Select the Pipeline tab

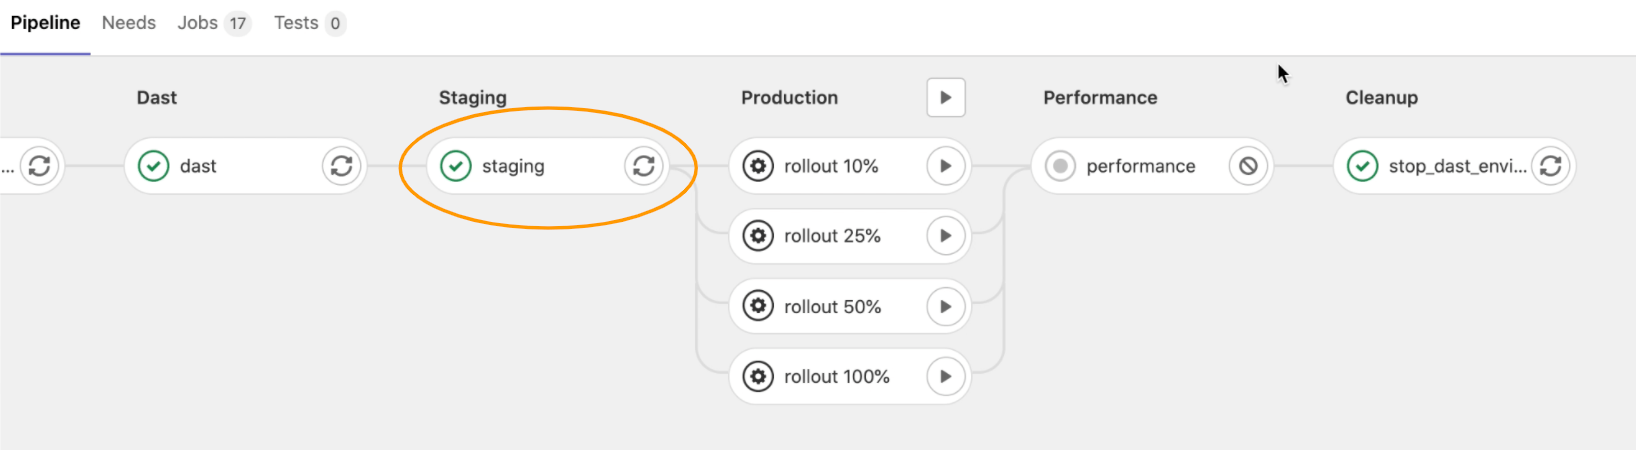coord(45,23)
